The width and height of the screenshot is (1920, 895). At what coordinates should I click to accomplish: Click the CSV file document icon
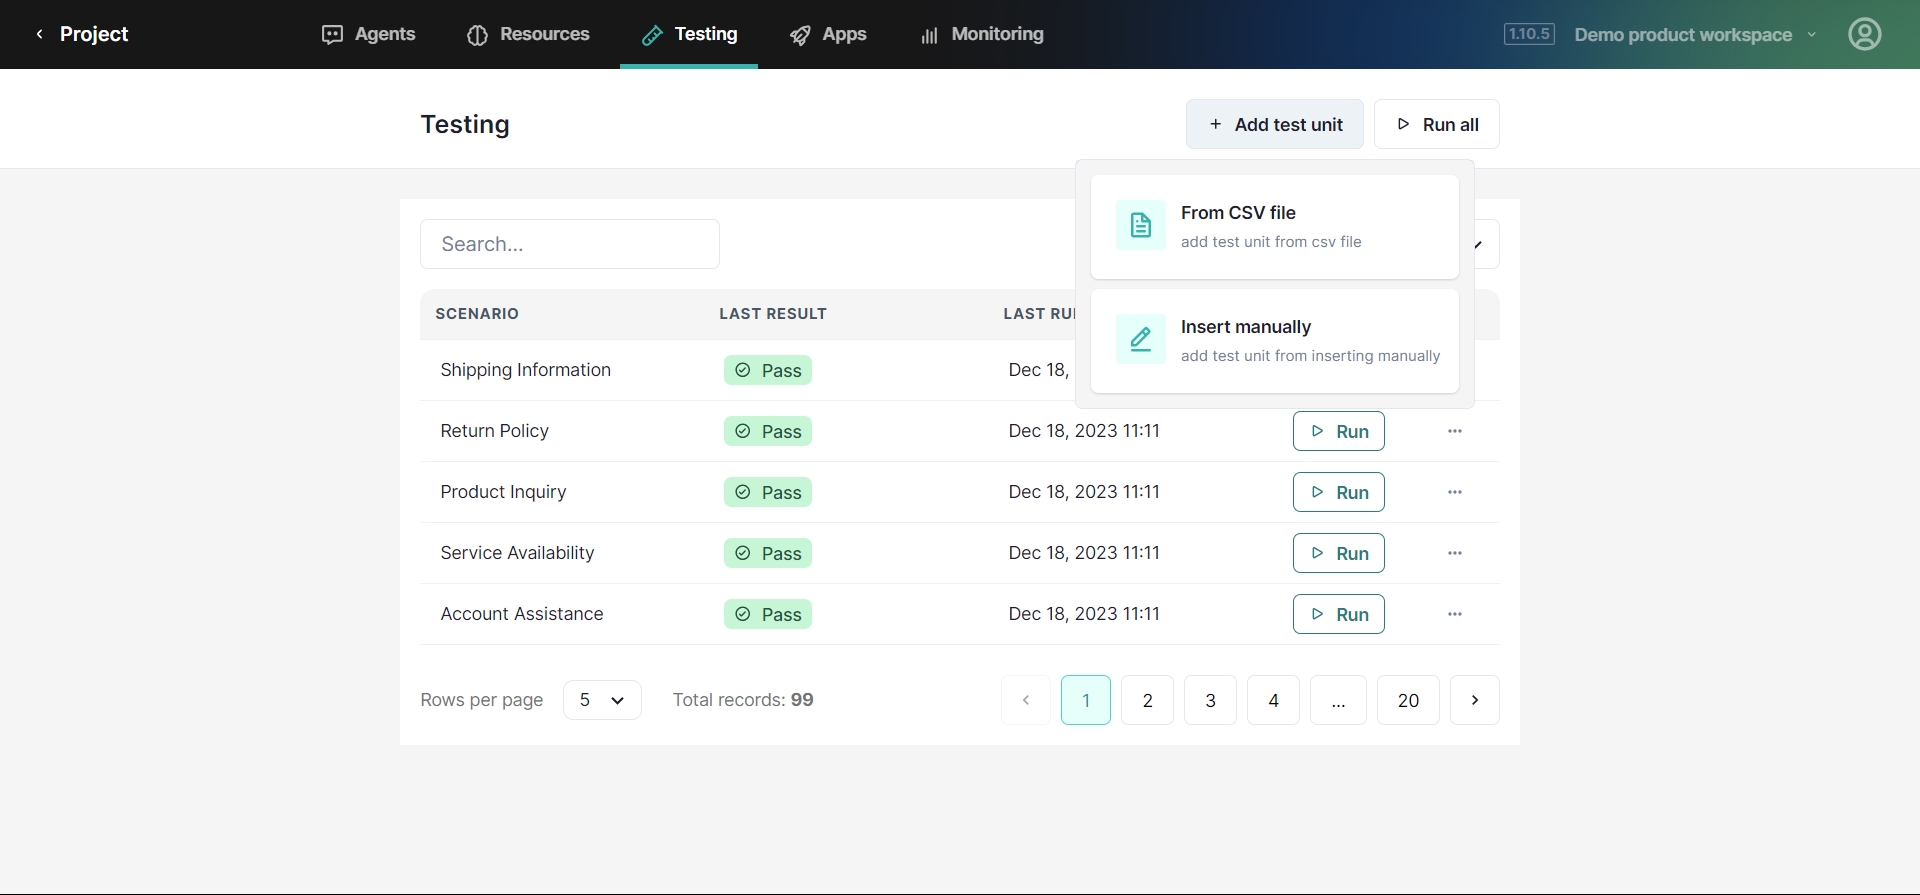click(x=1140, y=226)
